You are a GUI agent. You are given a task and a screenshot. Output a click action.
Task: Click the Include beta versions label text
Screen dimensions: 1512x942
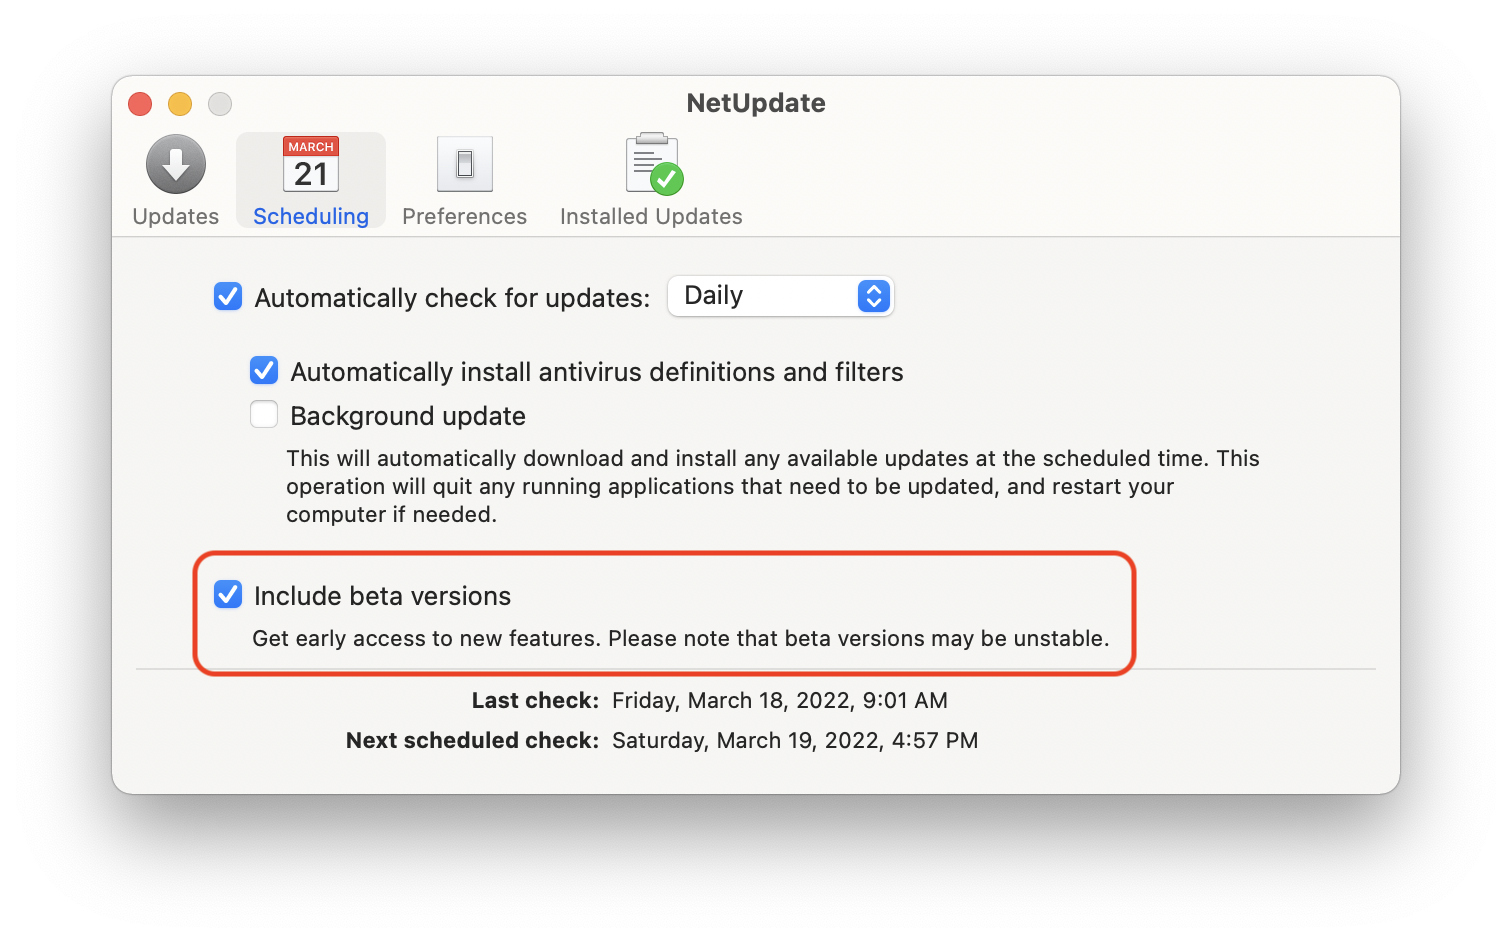coord(382,596)
